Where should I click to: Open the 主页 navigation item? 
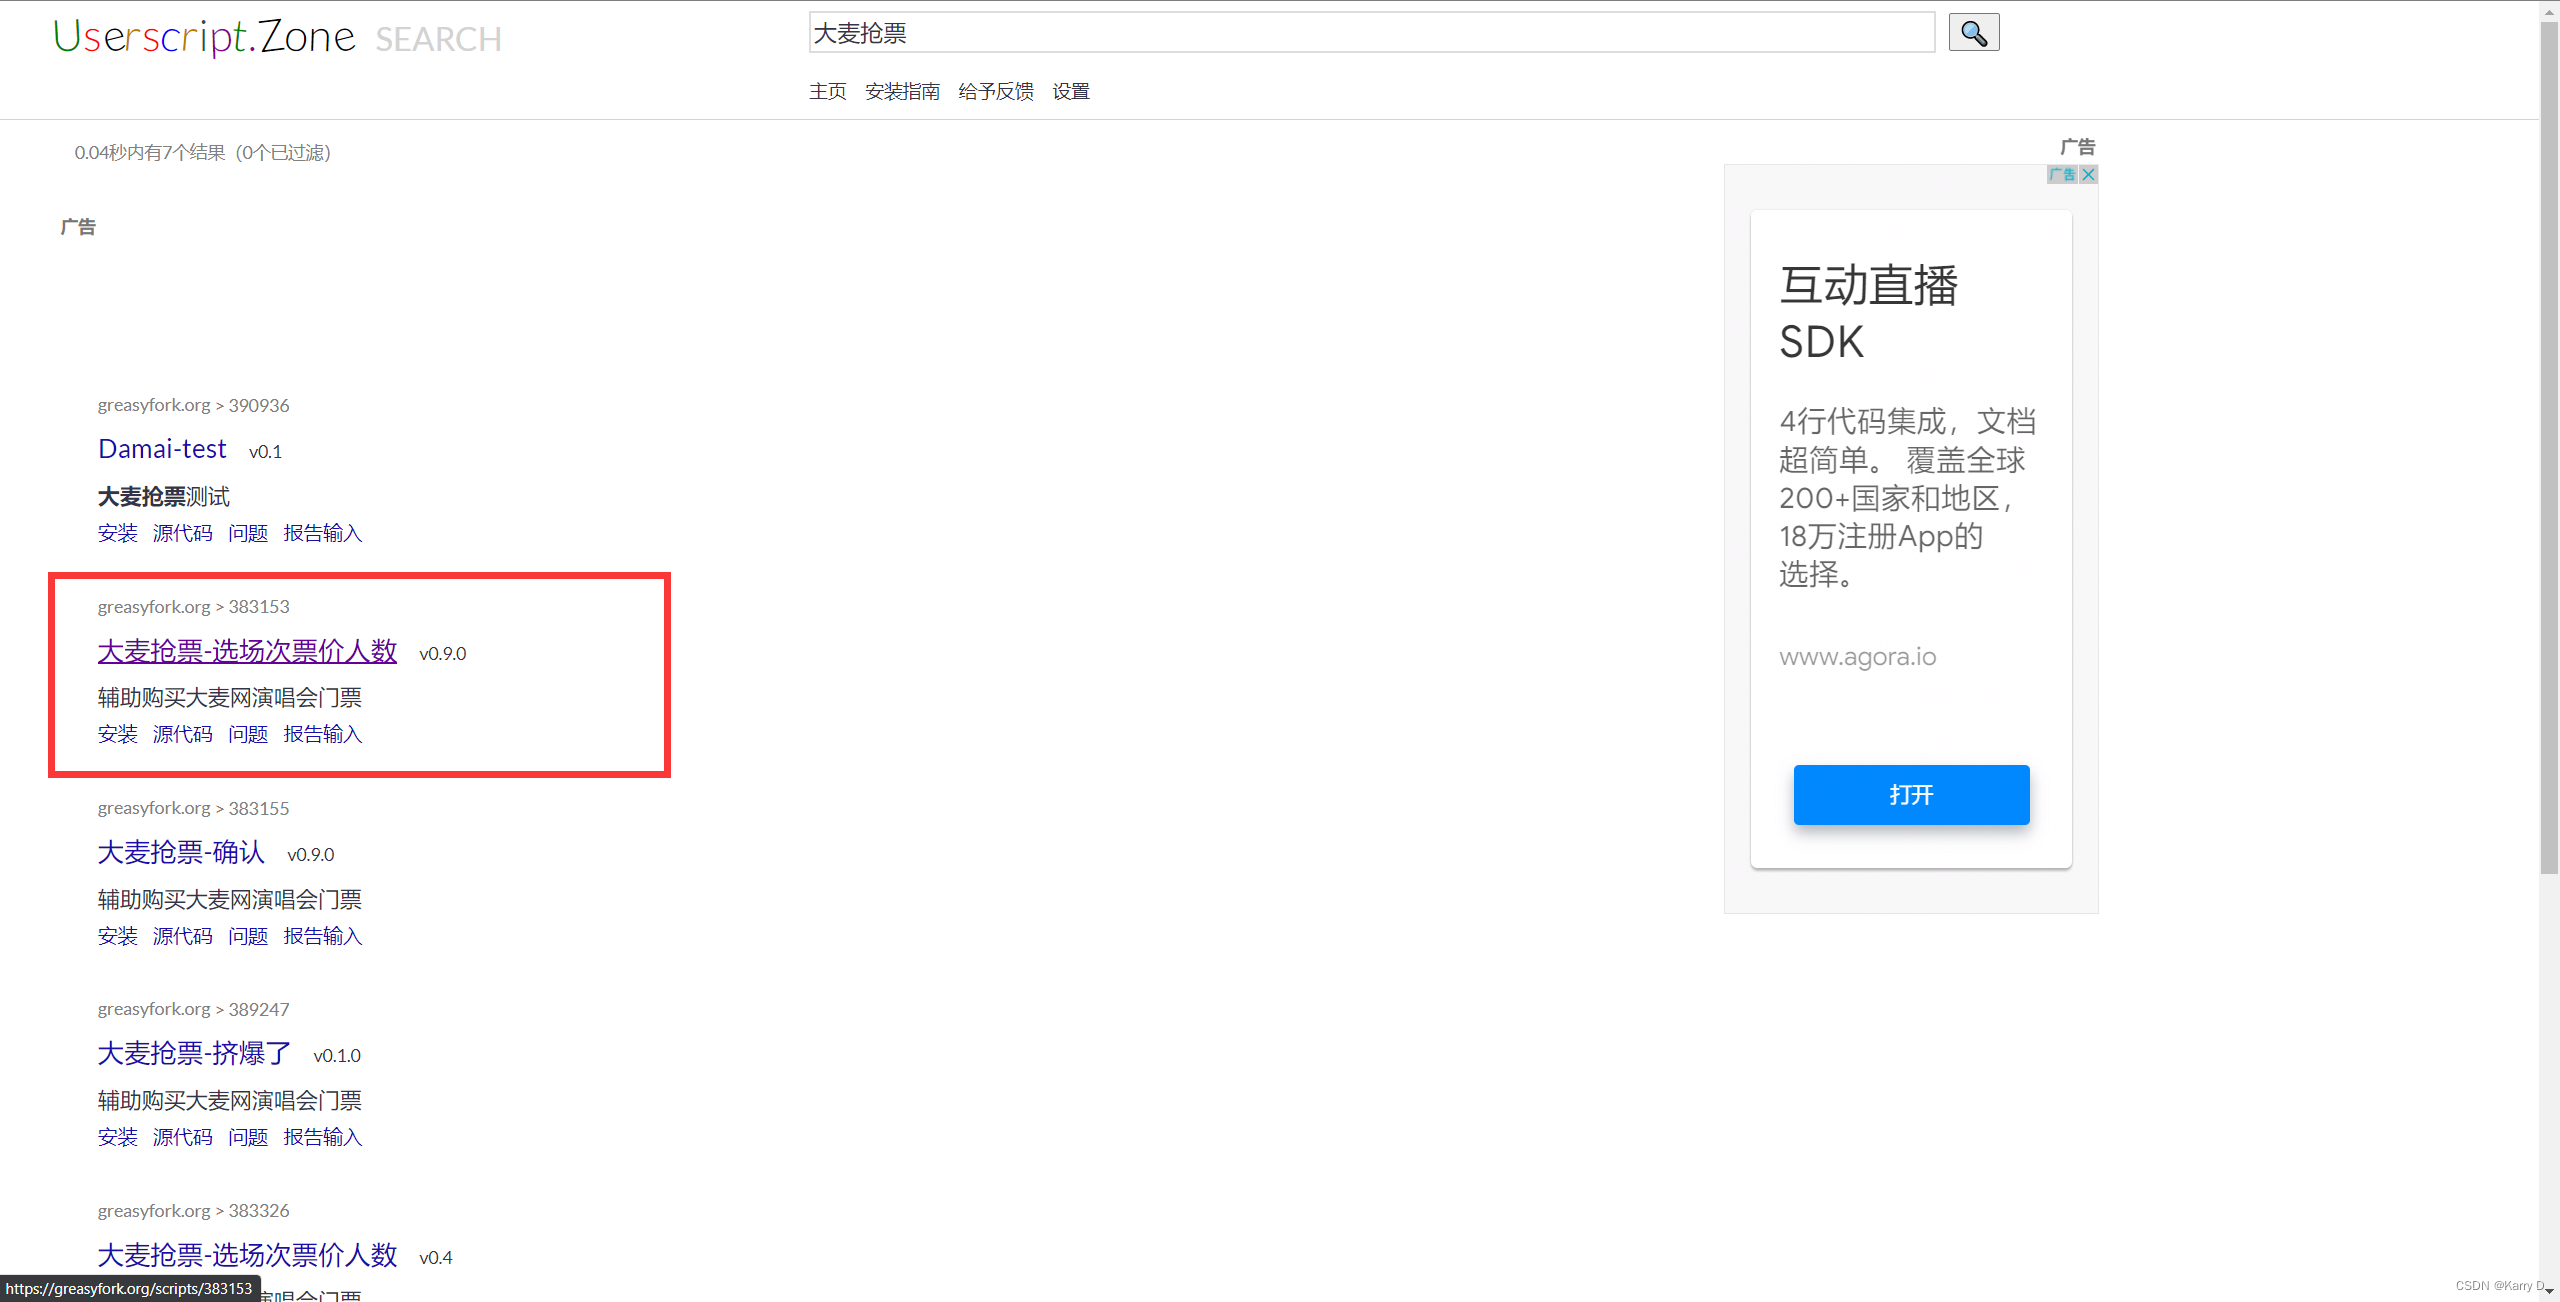click(827, 92)
